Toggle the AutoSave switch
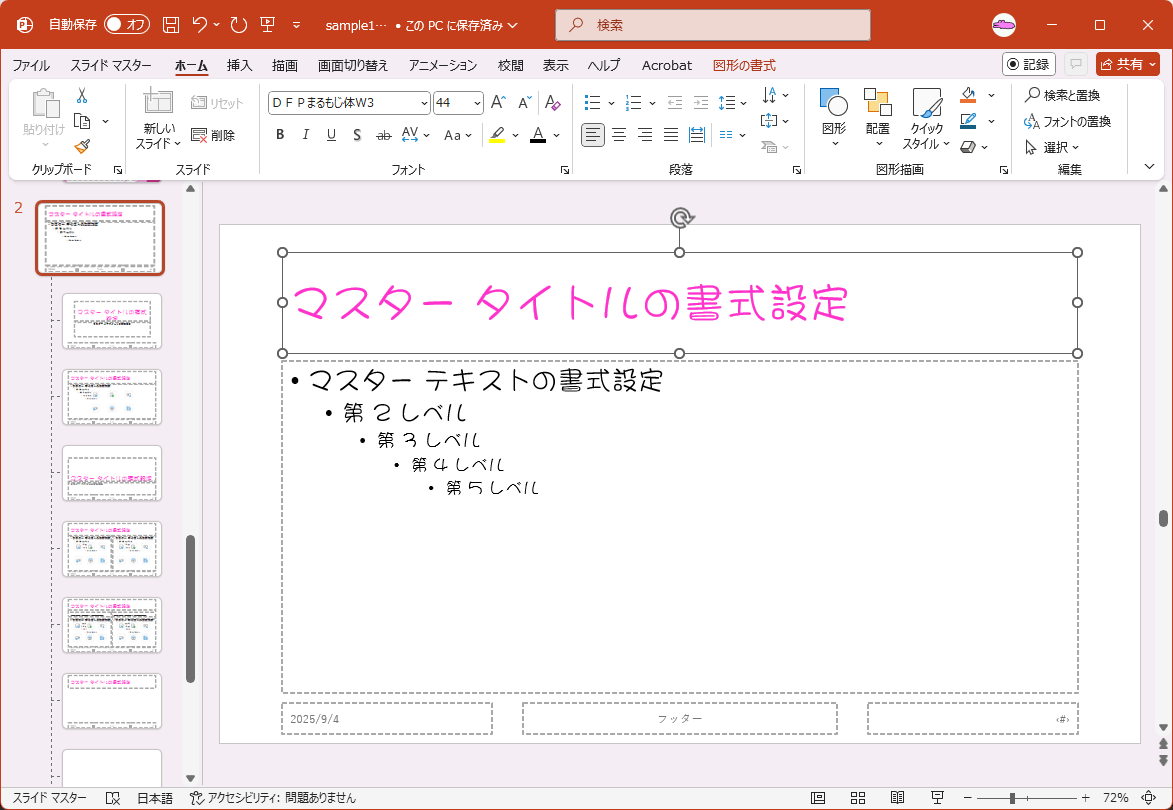 (126, 25)
